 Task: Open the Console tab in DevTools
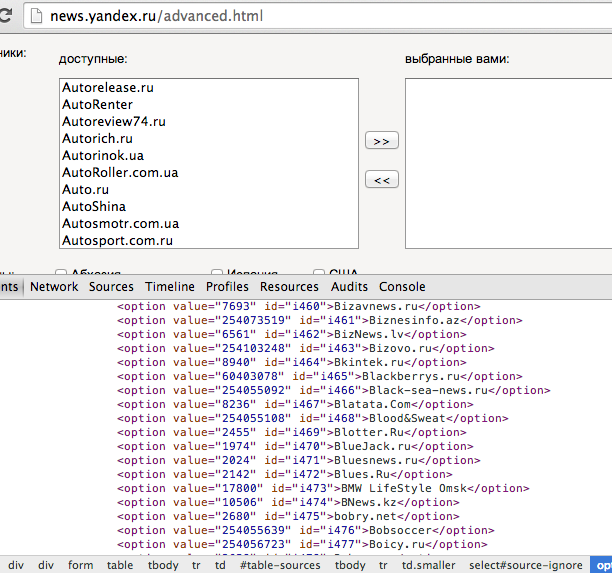402,287
